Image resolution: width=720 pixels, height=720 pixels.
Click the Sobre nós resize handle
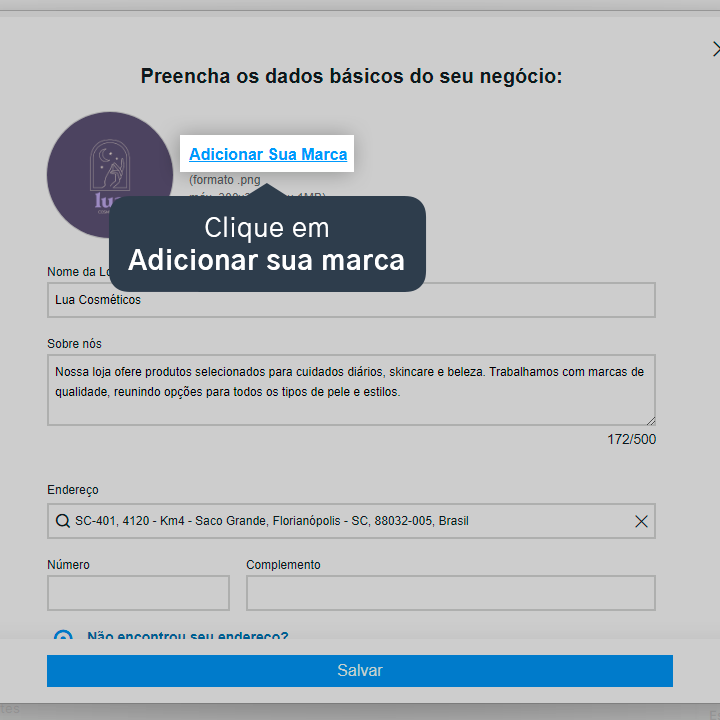(x=651, y=421)
